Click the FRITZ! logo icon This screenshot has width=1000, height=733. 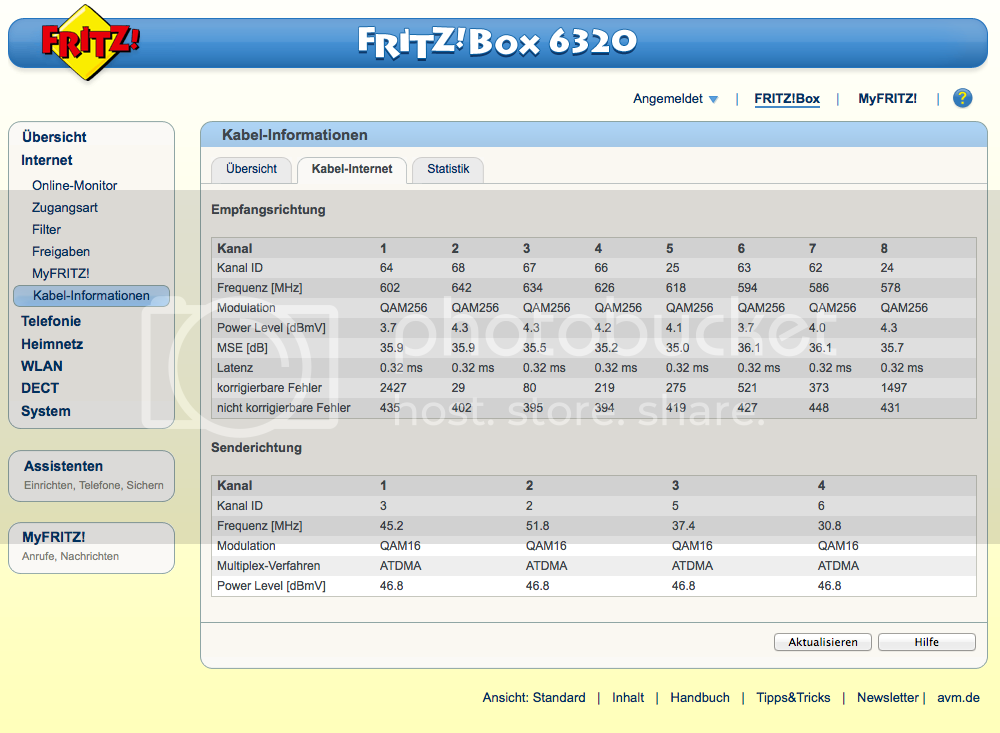pyautogui.click(x=90, y=42)
